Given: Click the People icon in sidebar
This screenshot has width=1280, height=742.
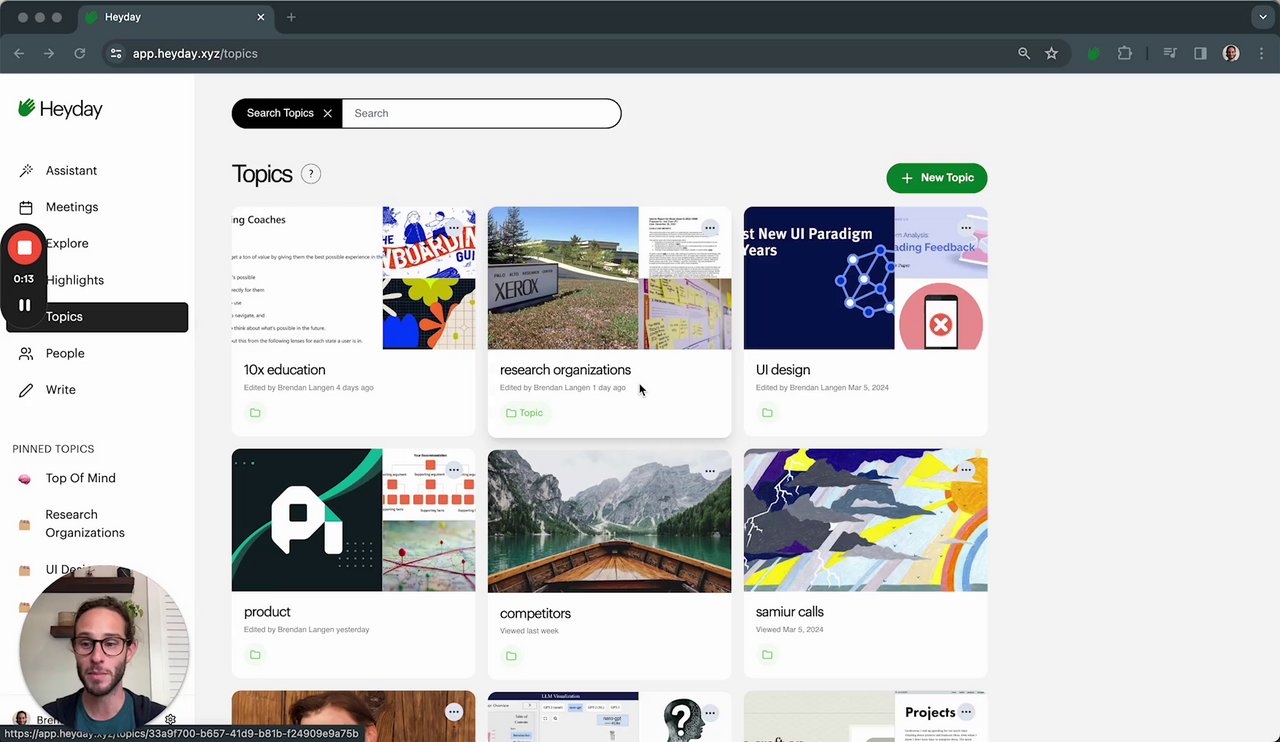Looking at the screenshot, I should [x=26, y=353].
